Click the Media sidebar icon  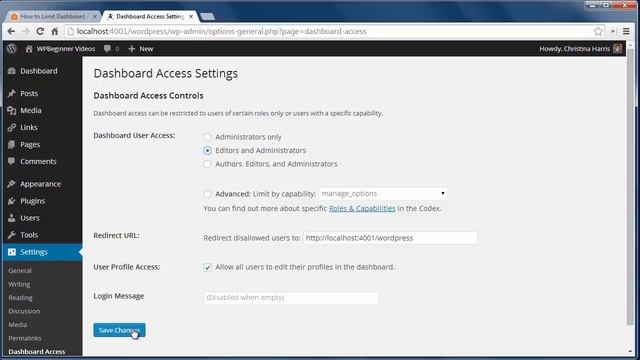11,110
